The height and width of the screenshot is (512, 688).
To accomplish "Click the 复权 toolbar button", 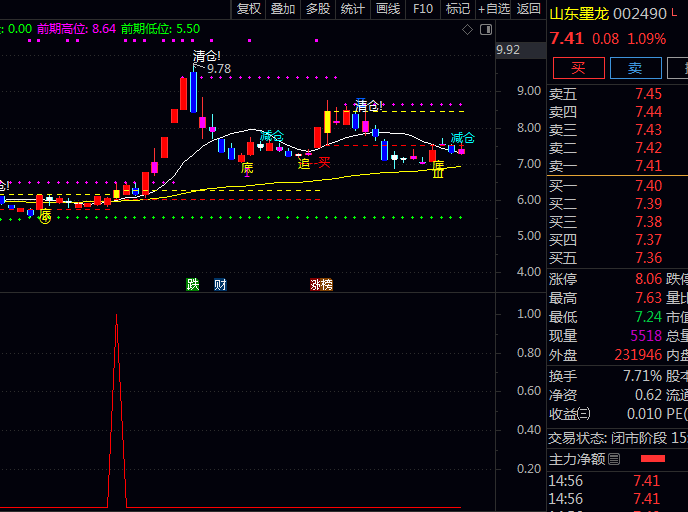I will (248, 9).
